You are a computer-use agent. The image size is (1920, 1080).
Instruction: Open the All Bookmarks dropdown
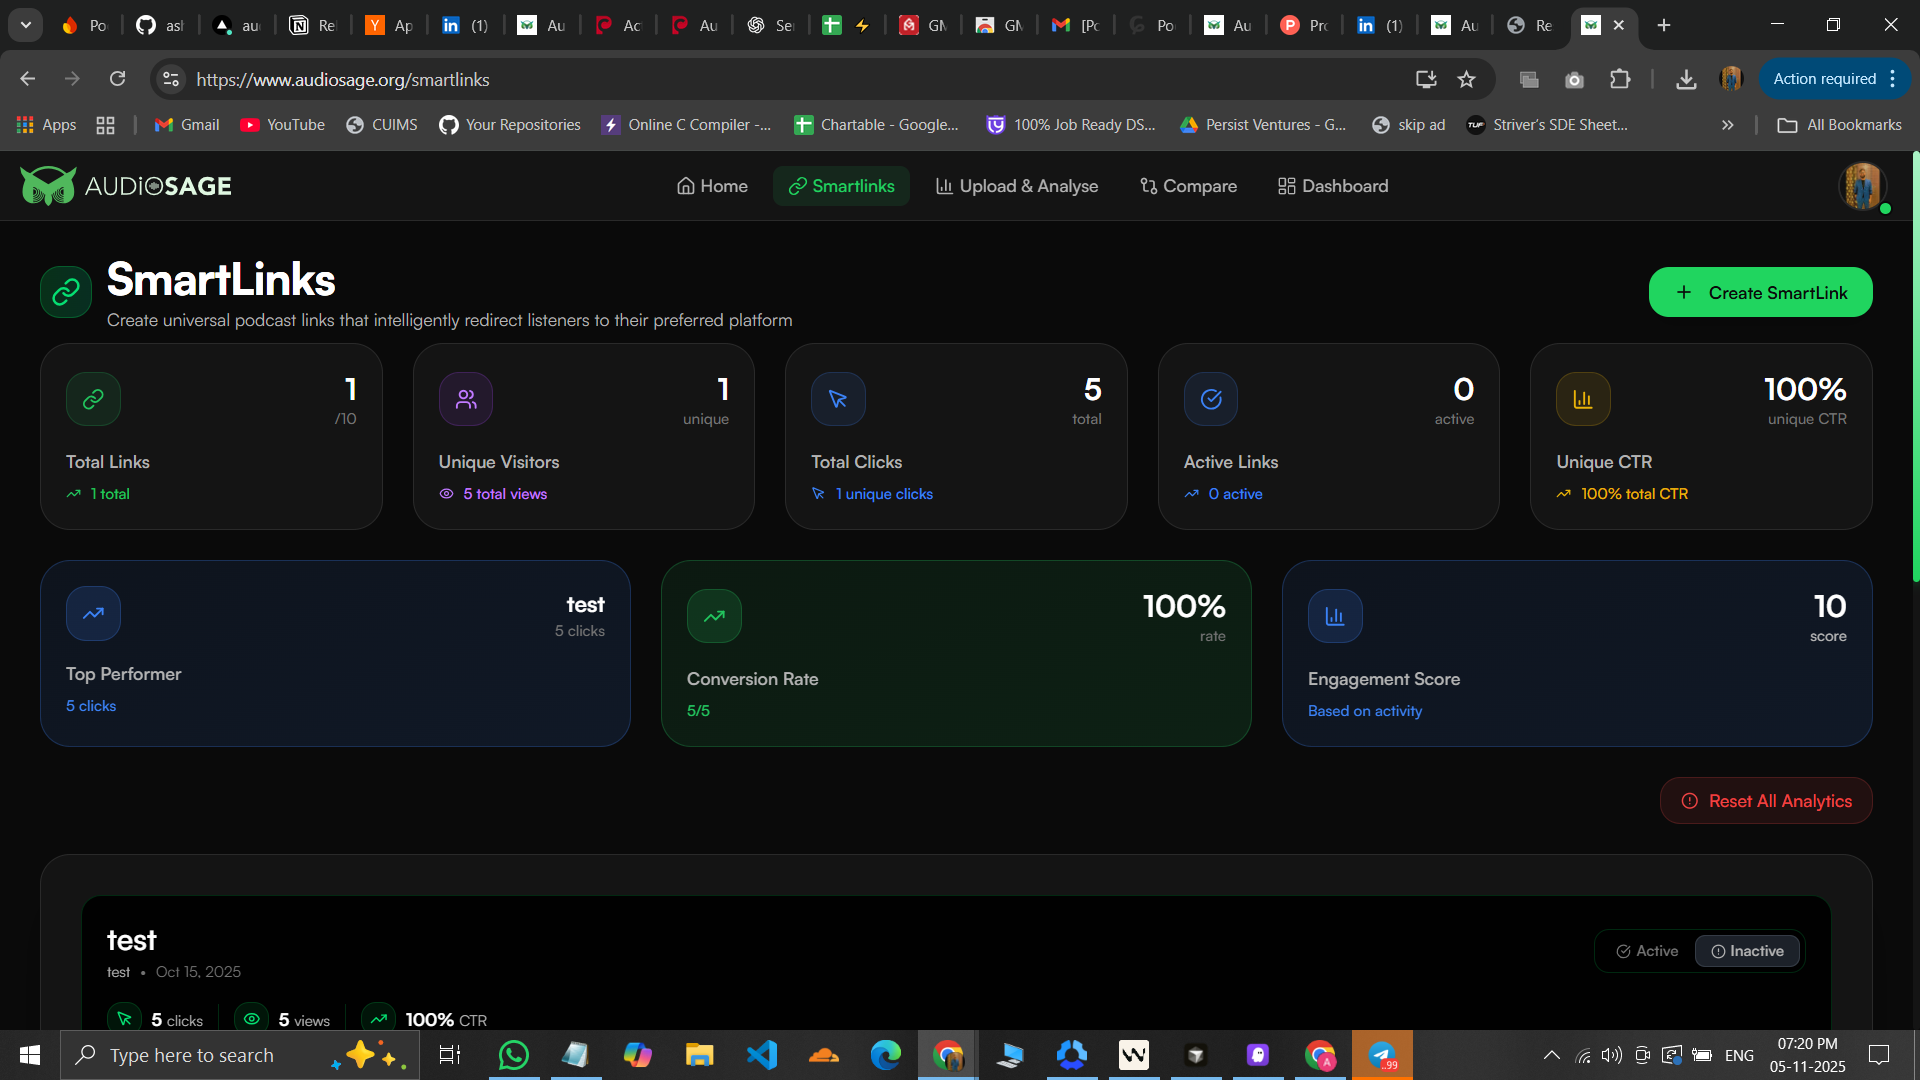(x=1840, y=124)
